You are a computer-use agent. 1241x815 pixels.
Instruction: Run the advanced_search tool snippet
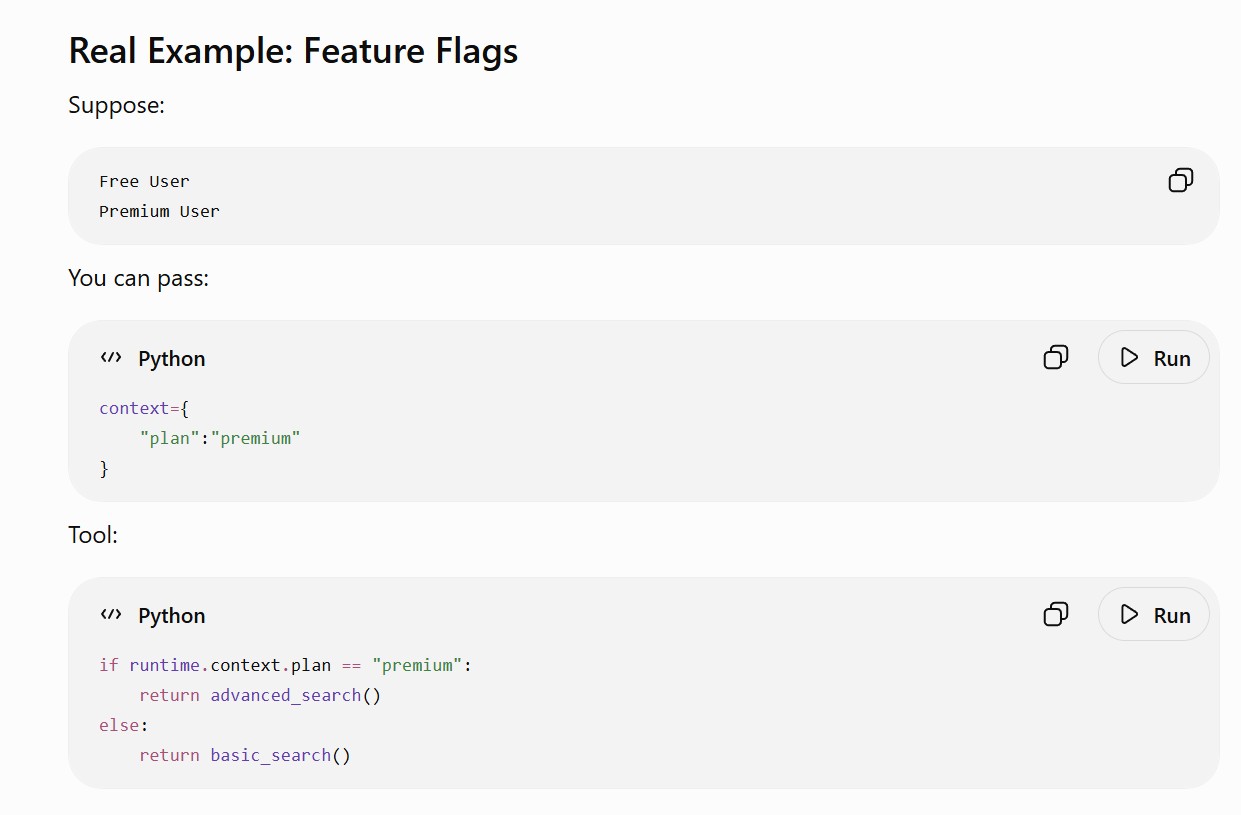point(1154,615)
